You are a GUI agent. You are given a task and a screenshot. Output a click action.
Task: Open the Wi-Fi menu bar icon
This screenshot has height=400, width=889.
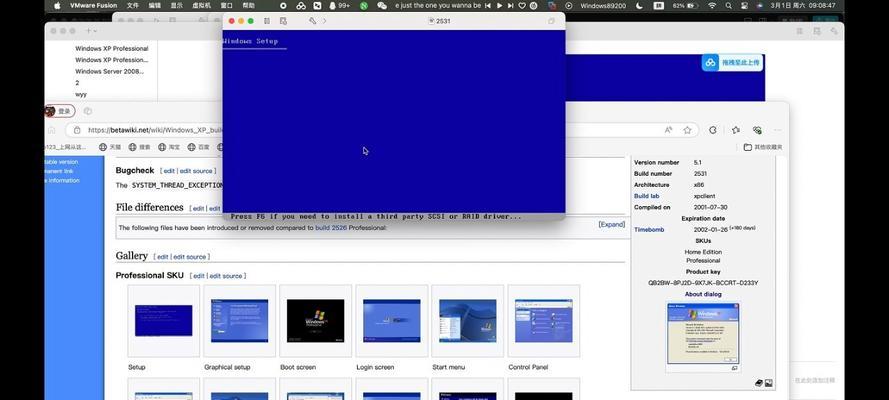(712, 5)
